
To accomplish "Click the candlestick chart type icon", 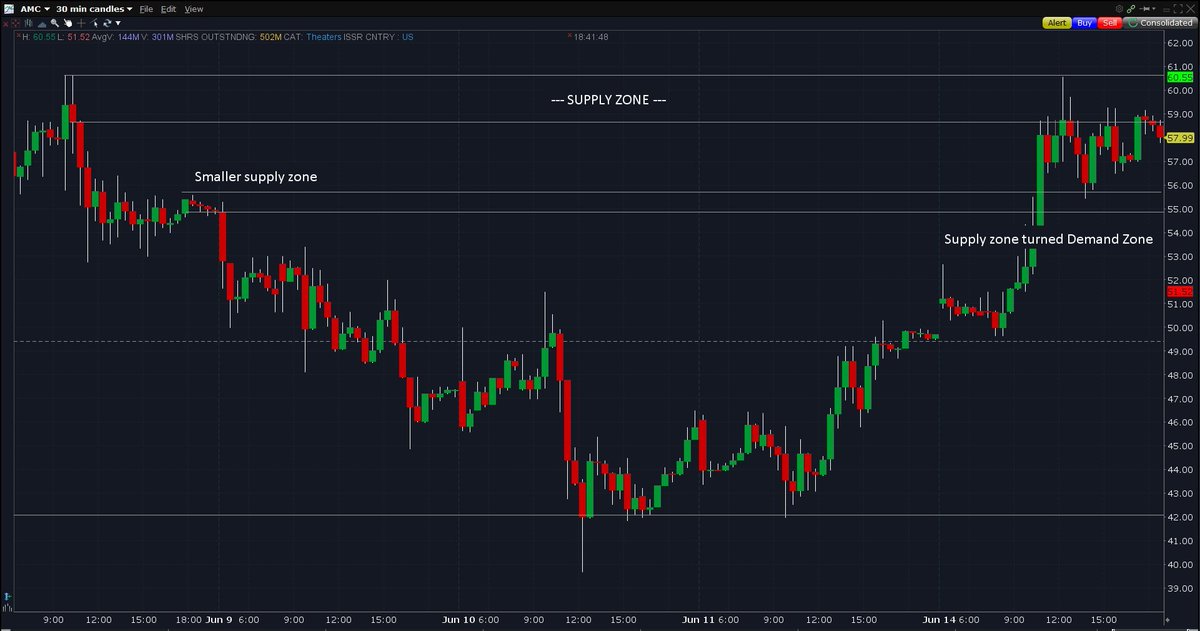I will click(x=29, y=23).
